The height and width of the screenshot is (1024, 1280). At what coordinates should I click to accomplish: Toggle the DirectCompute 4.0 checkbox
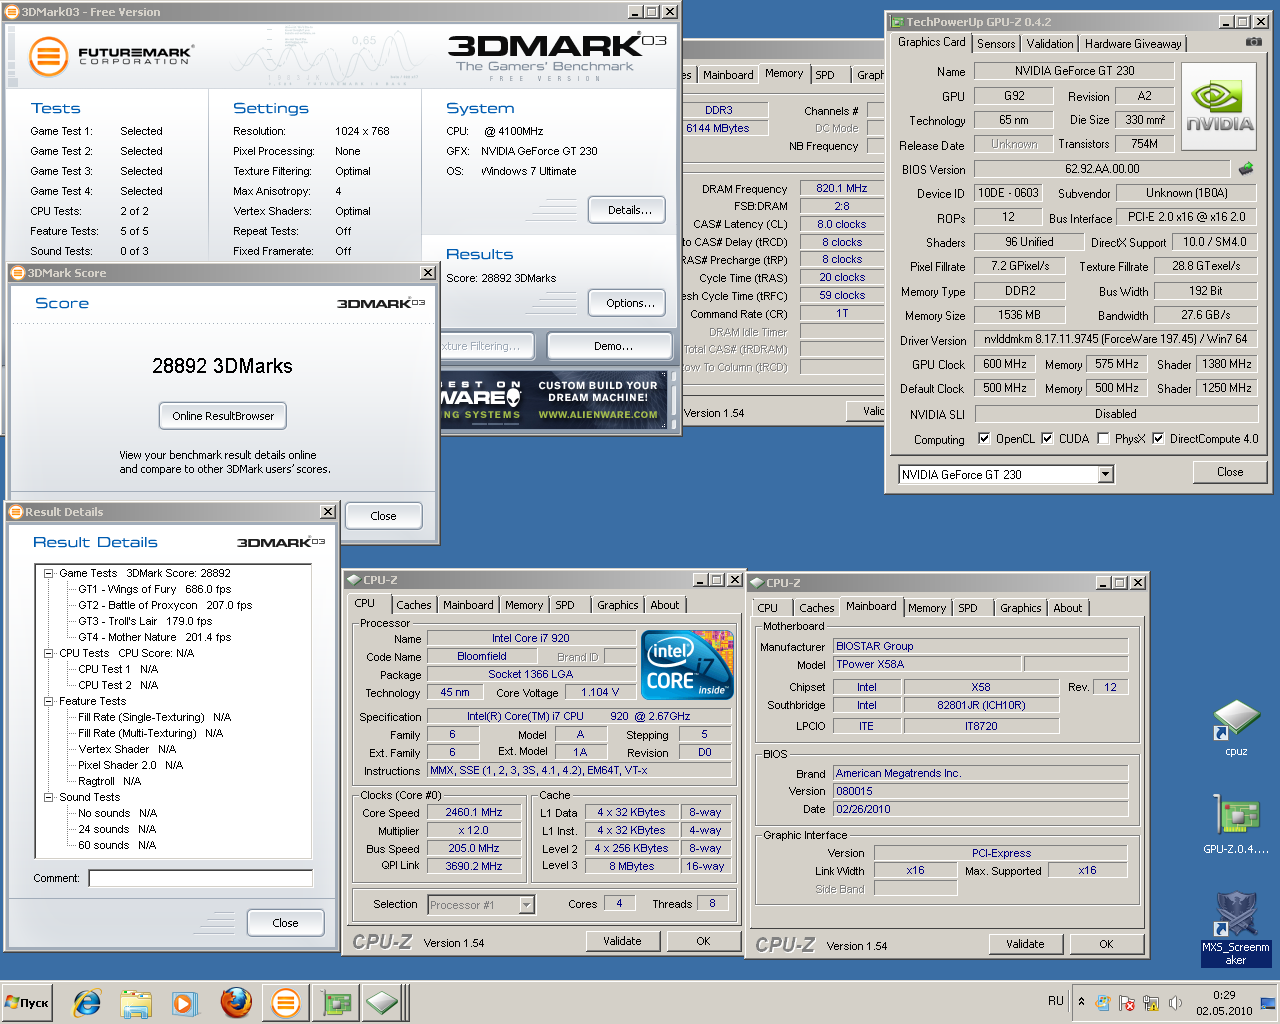point(1158,438)
